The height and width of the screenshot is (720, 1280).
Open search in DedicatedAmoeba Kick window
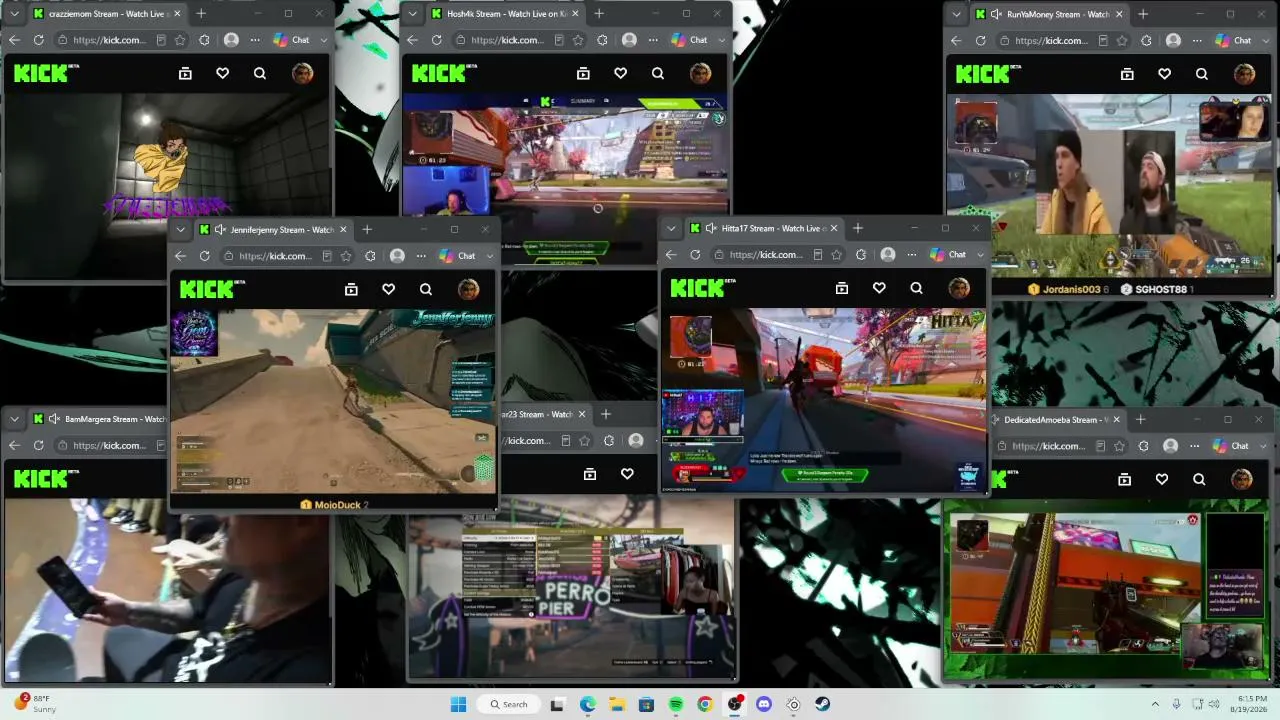tap(1199, 479)
